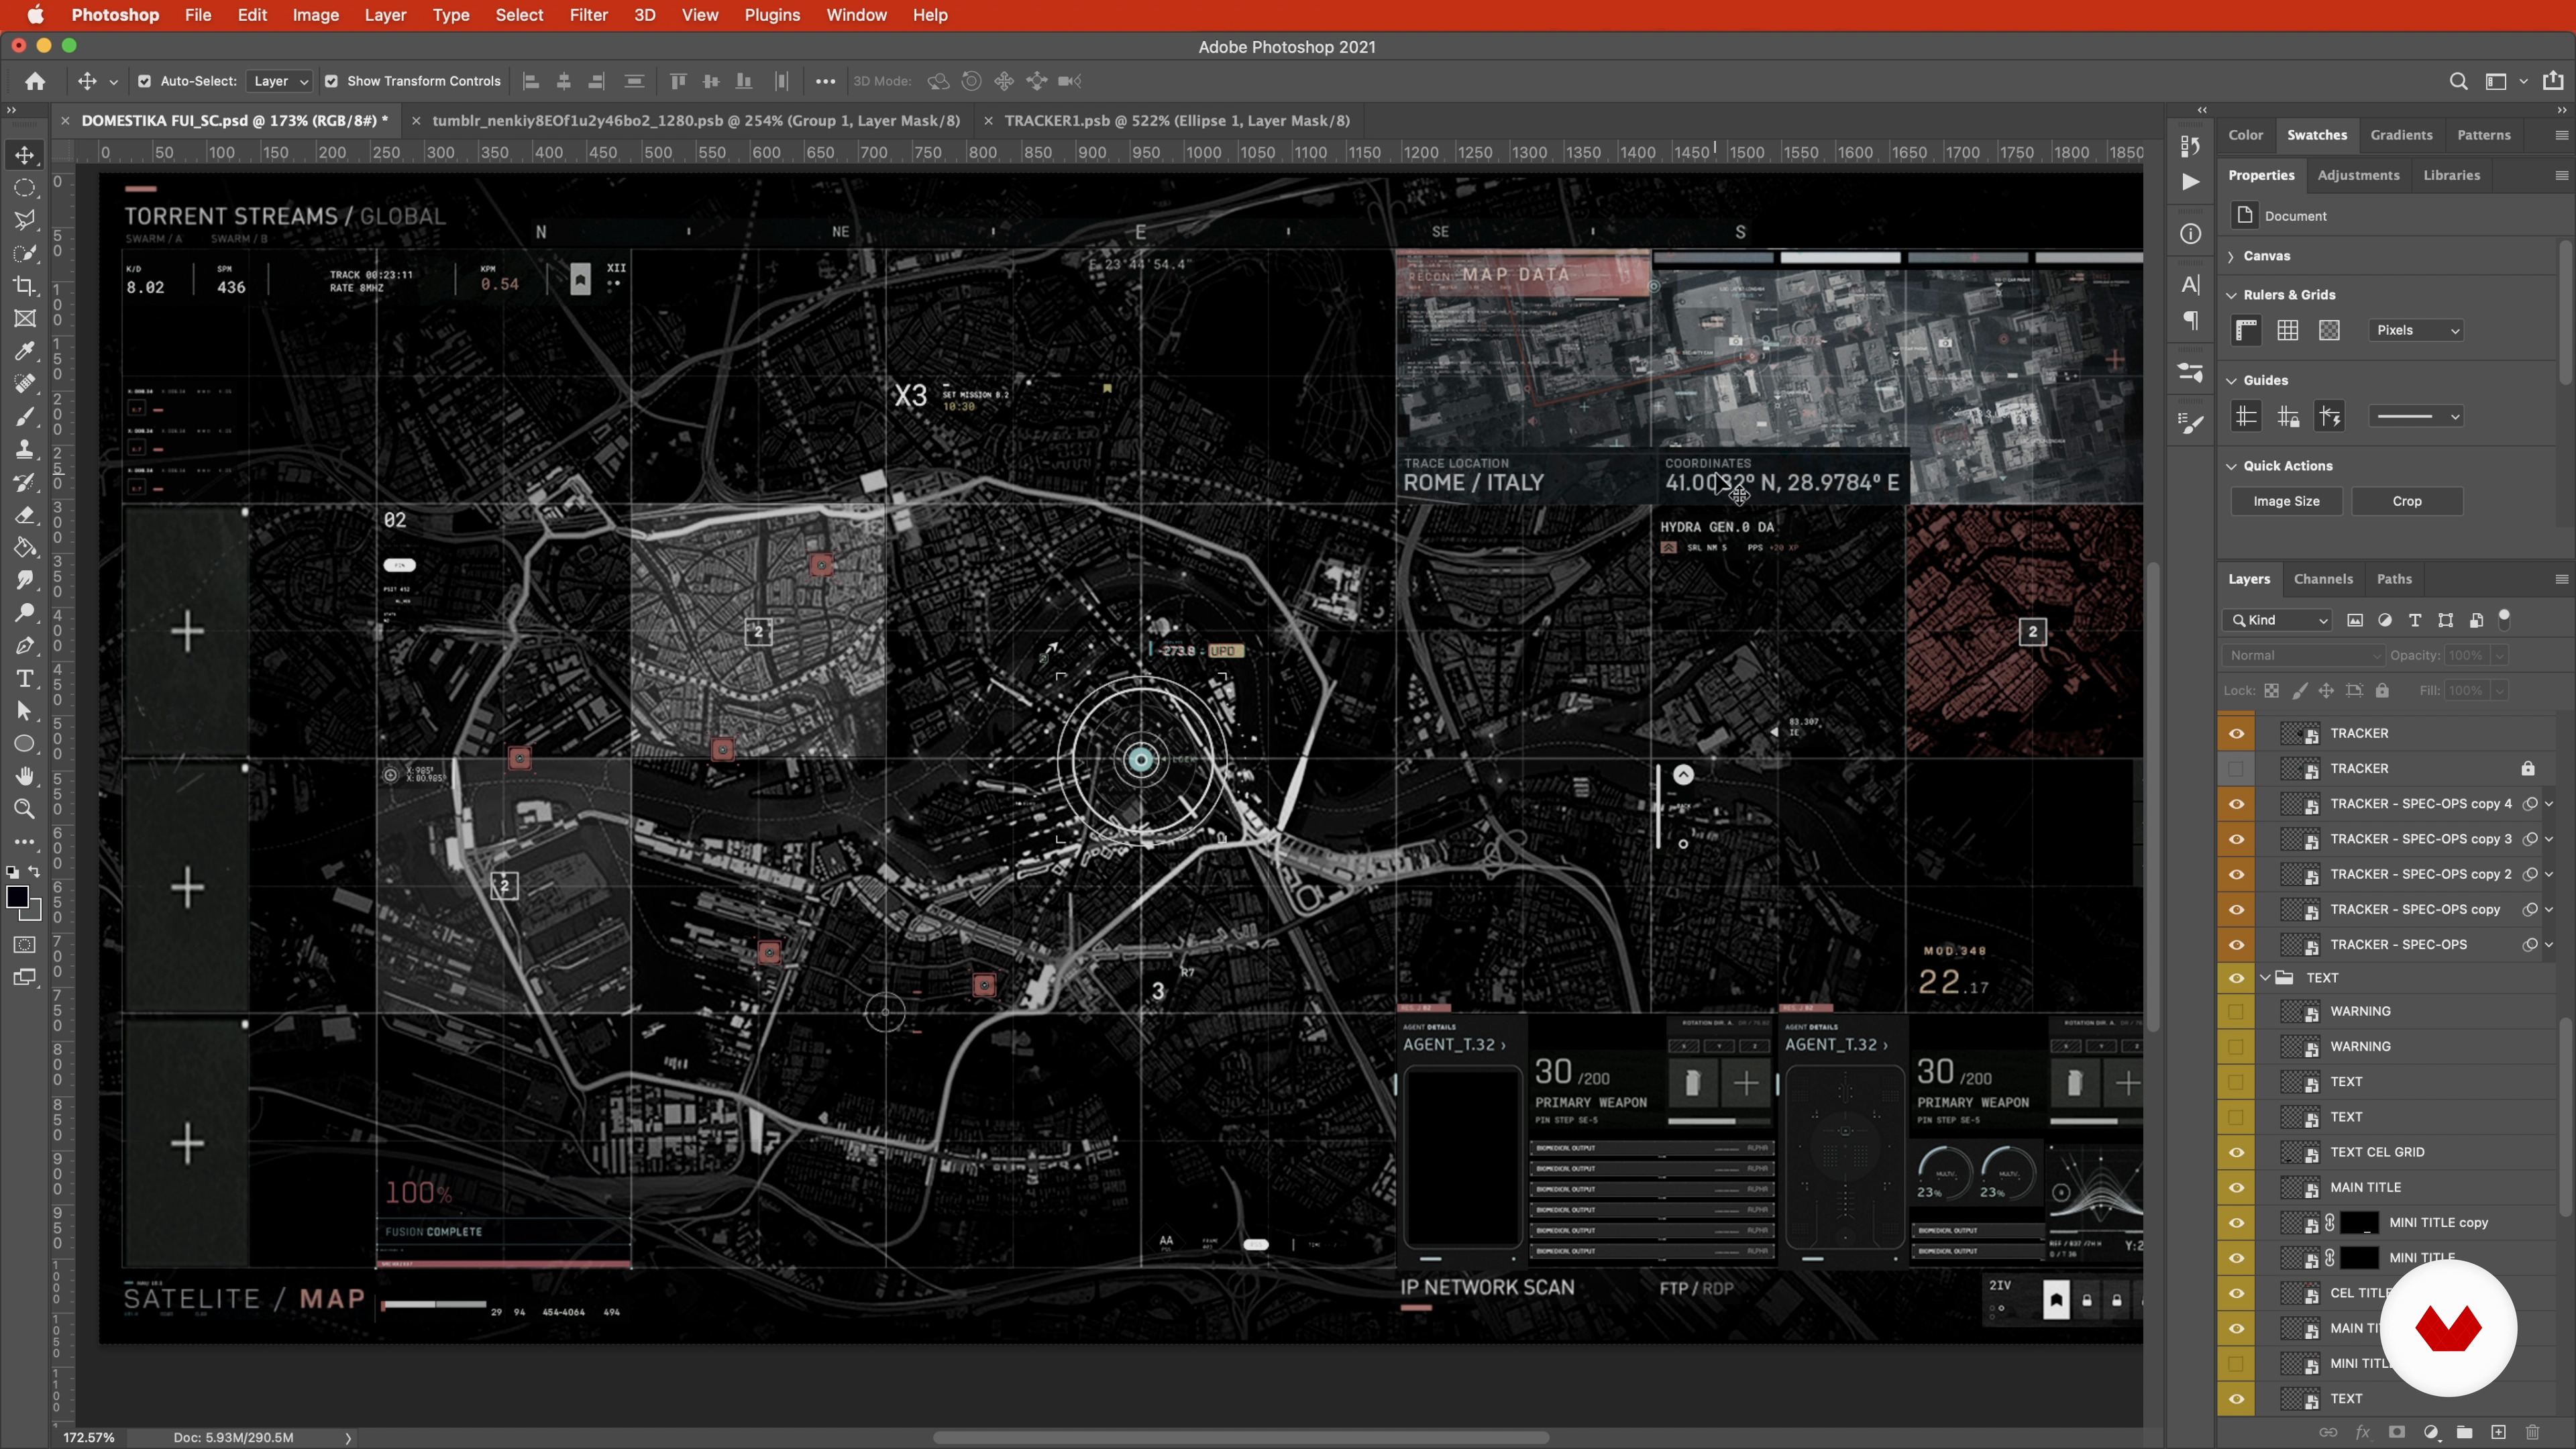Toggle the Auto-Select checkbox
This screenshot has height=1449, width=2576.
tap(144, 81)
